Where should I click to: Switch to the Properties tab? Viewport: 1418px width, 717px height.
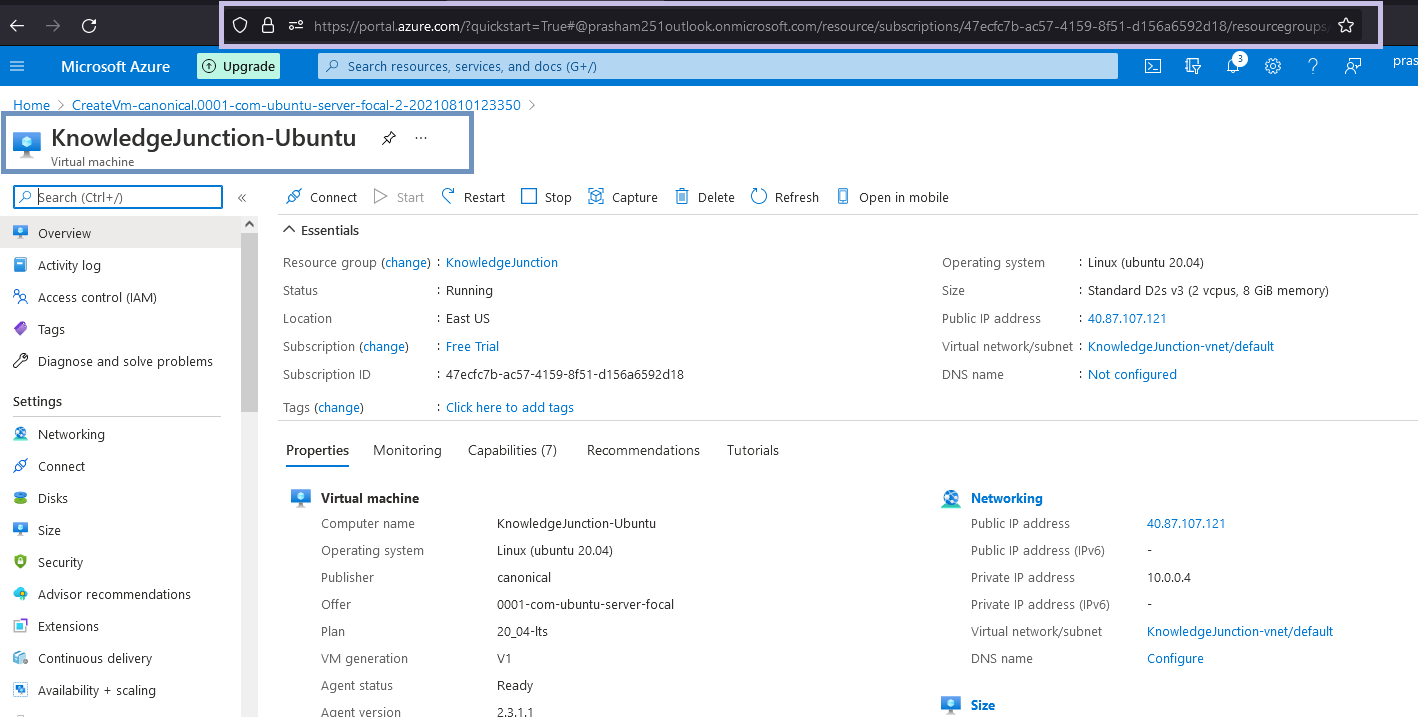point(317,450)
